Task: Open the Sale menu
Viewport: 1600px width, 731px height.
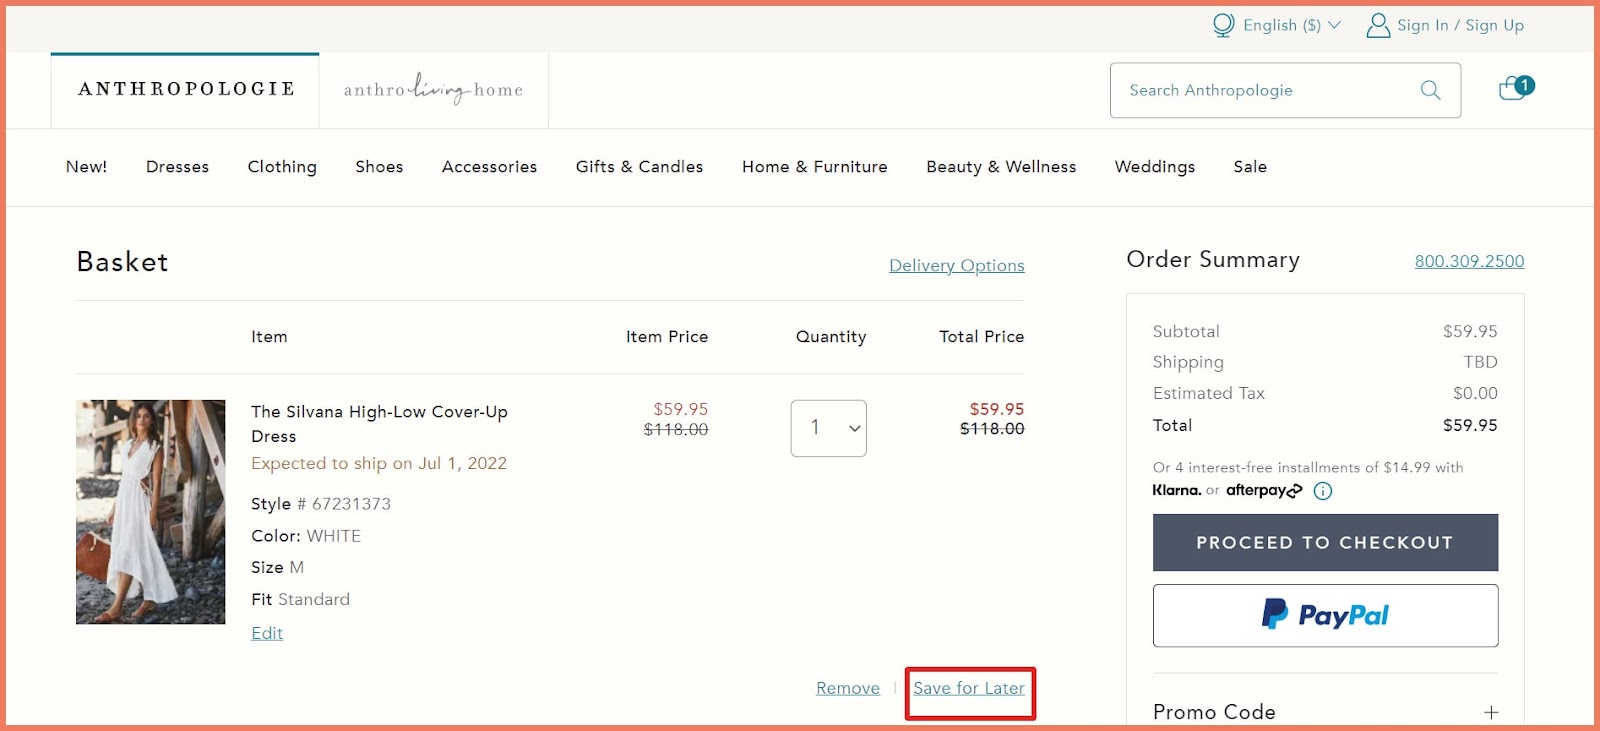Action: [x=1250, y=167]
